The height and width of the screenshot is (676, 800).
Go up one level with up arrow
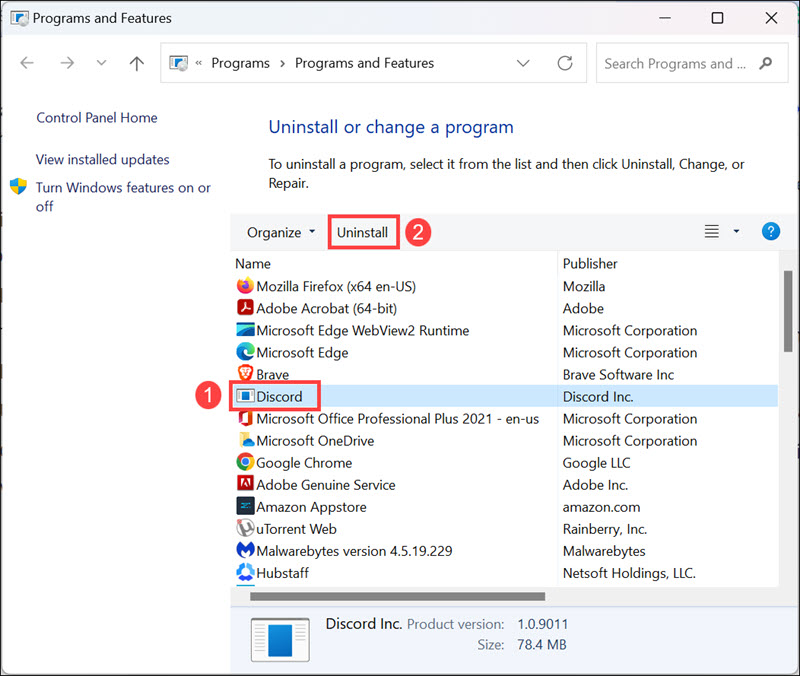coord(137,63)
